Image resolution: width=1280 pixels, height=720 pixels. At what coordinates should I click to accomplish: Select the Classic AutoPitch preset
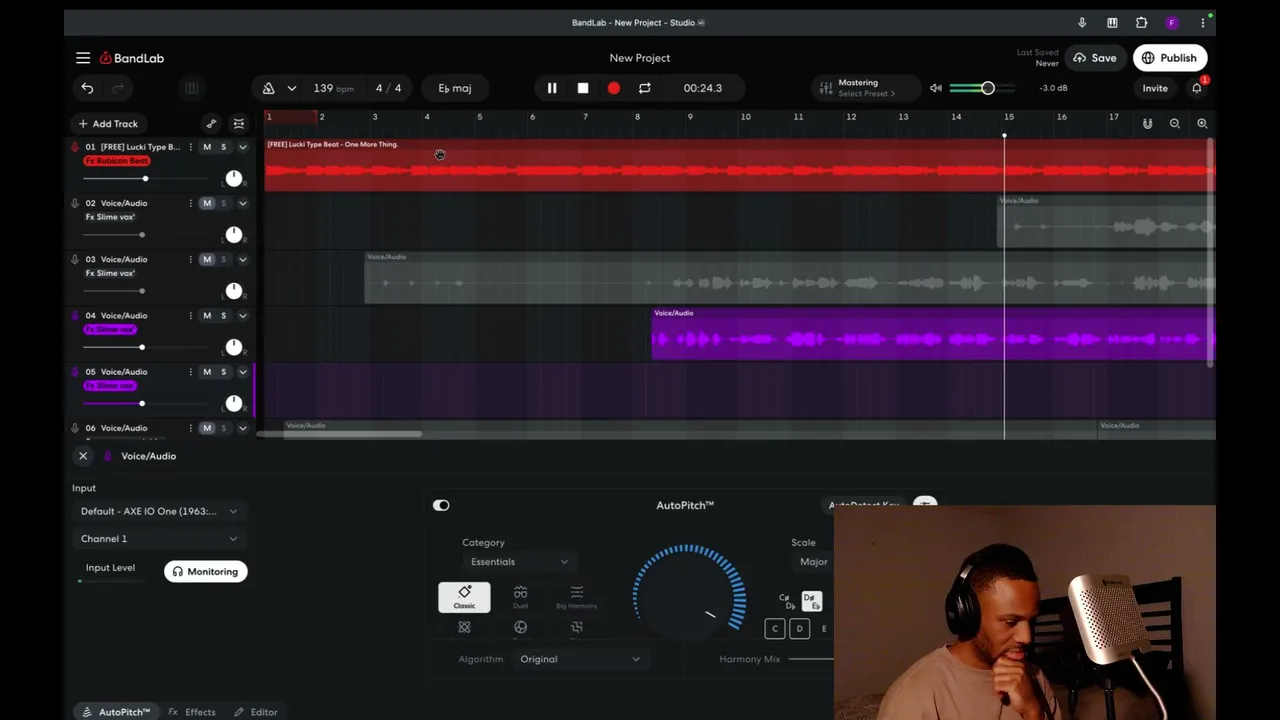464,597
